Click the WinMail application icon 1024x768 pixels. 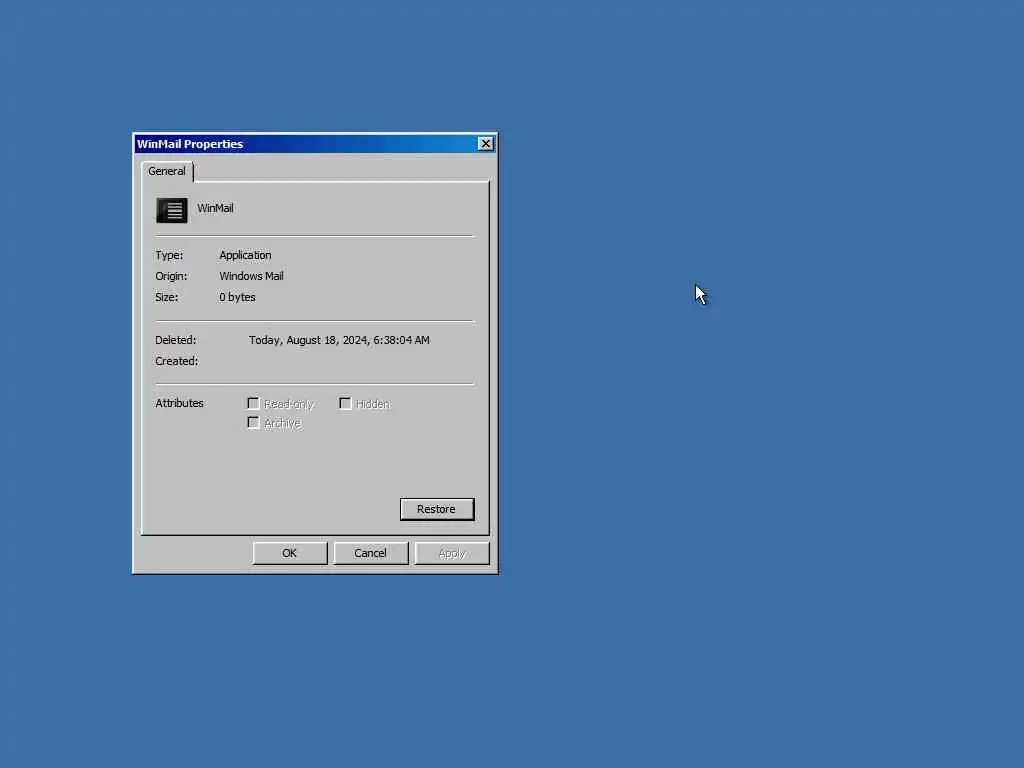pyautogui.click(x=172, y=210)
